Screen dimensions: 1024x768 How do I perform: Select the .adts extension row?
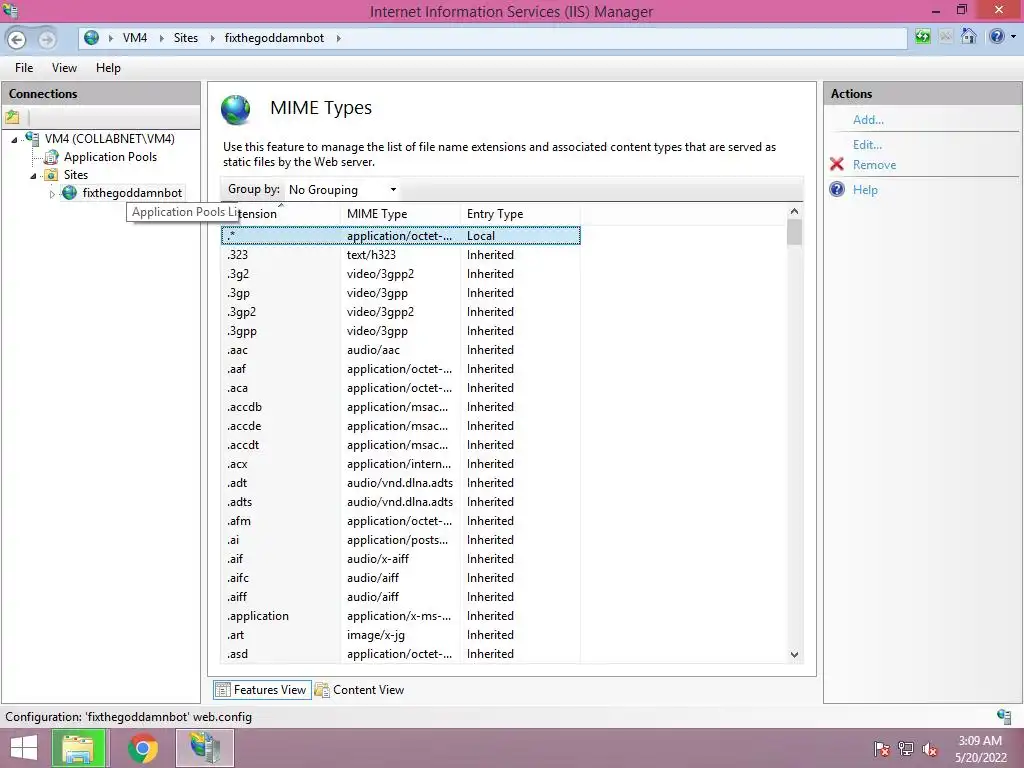tap(401, 502)
